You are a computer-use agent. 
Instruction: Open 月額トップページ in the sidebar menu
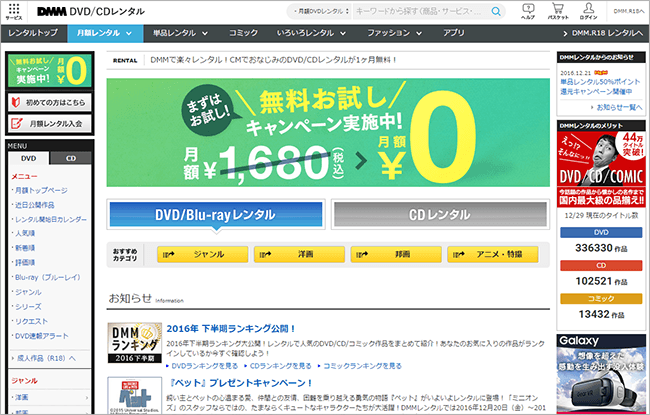[x=41, y=190]
